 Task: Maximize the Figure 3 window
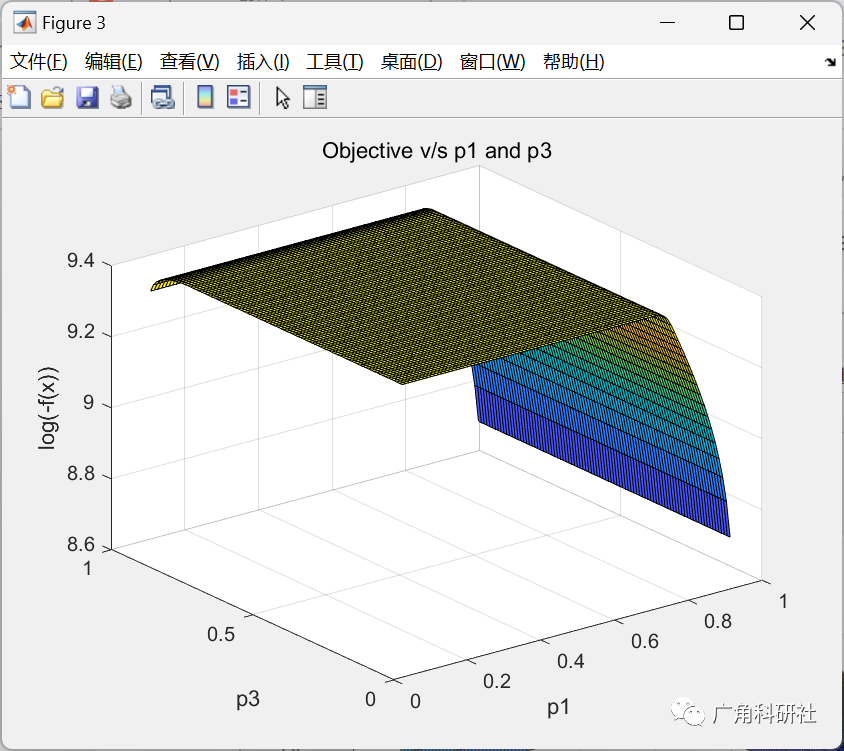pyautogui.click(x=736, y=23)
